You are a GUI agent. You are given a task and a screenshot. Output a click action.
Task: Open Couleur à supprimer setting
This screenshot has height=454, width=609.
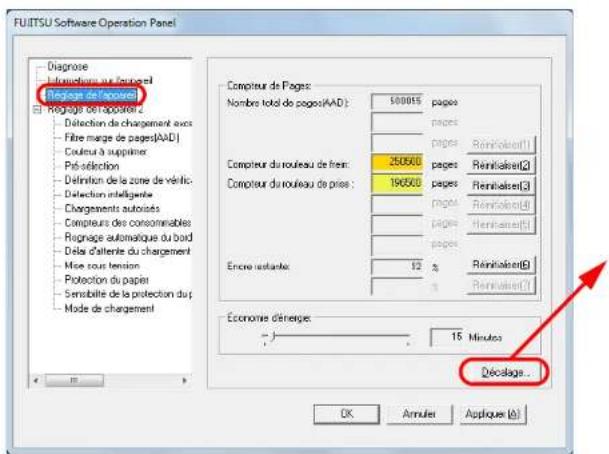pos(106,152)
